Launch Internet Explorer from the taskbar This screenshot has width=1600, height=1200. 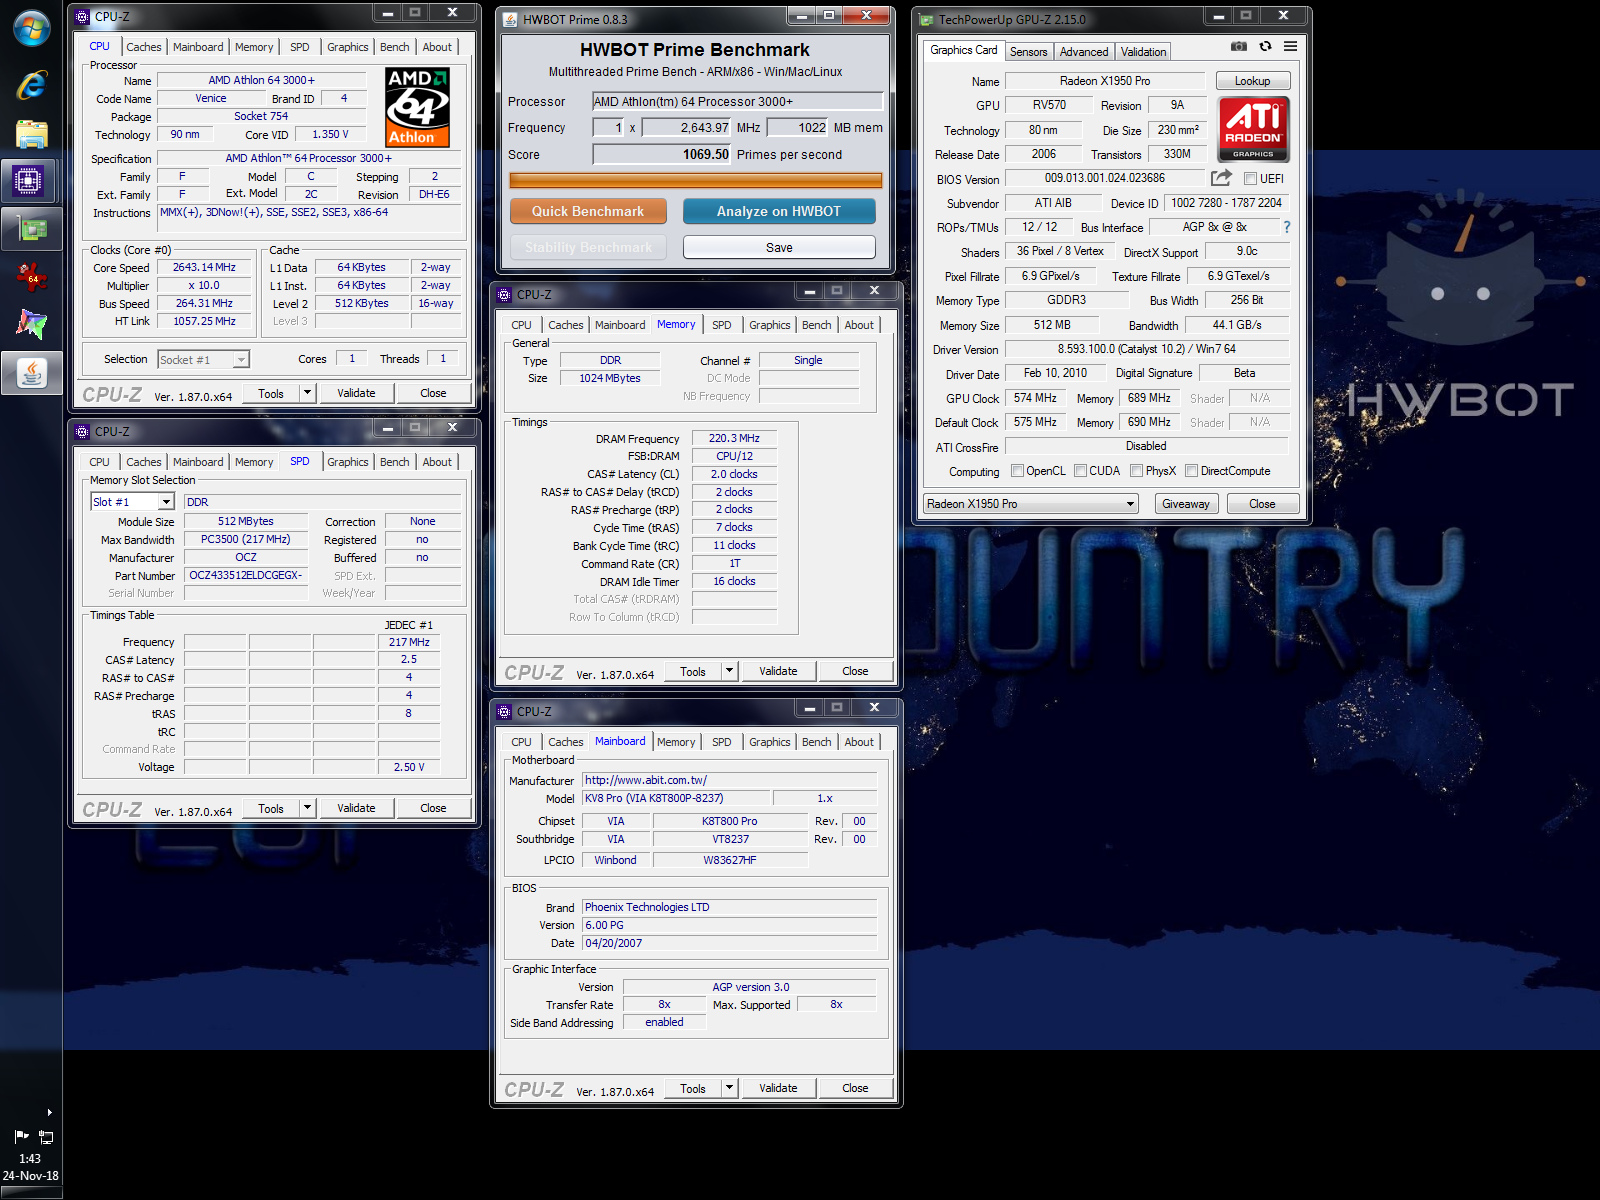[x=31, y=85]
